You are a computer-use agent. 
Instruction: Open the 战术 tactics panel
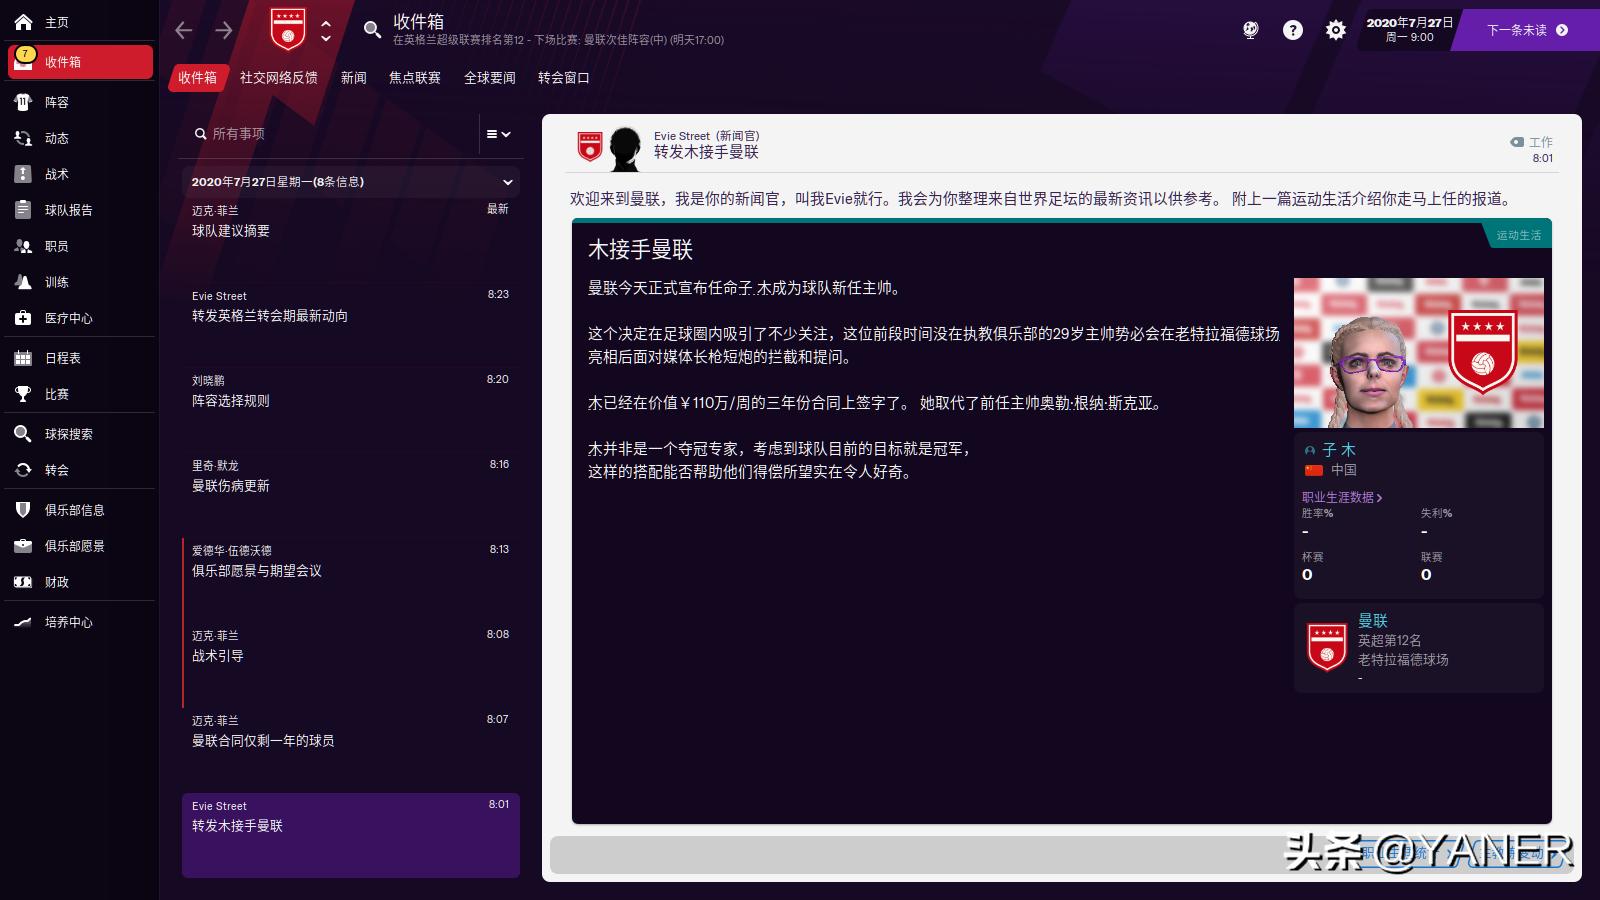pyautogui.click(x=50, y=173)
